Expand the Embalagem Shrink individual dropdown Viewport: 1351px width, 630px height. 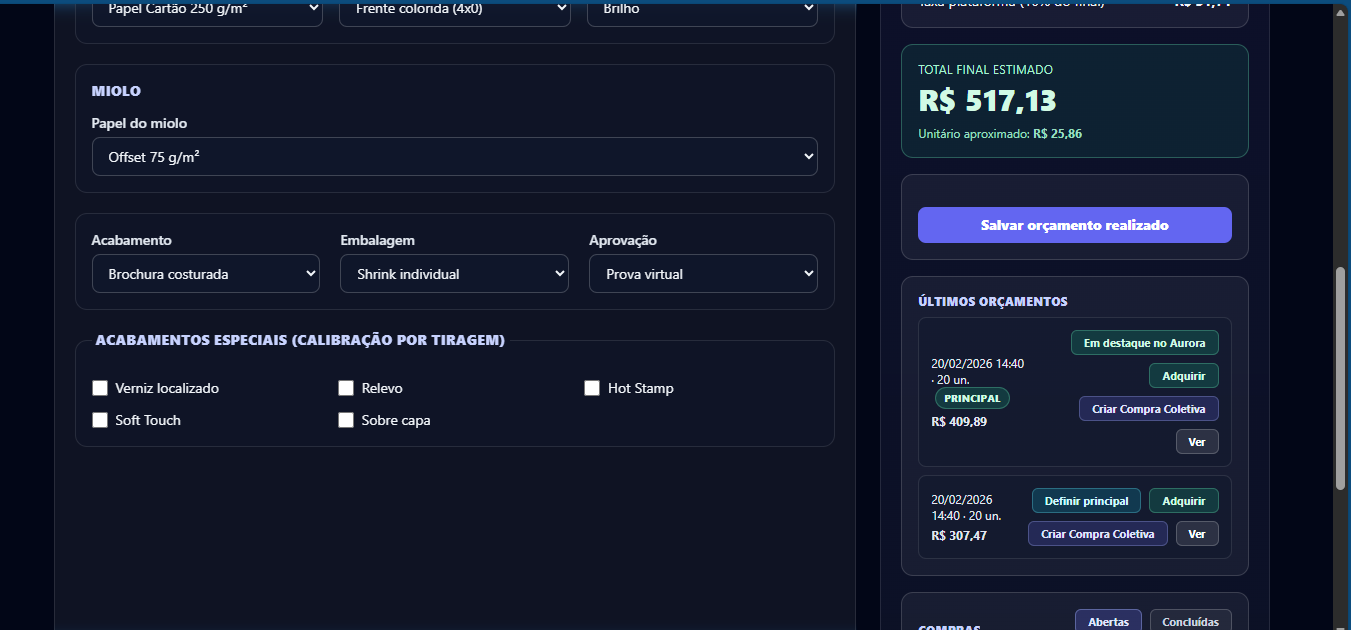click(454, 274)
